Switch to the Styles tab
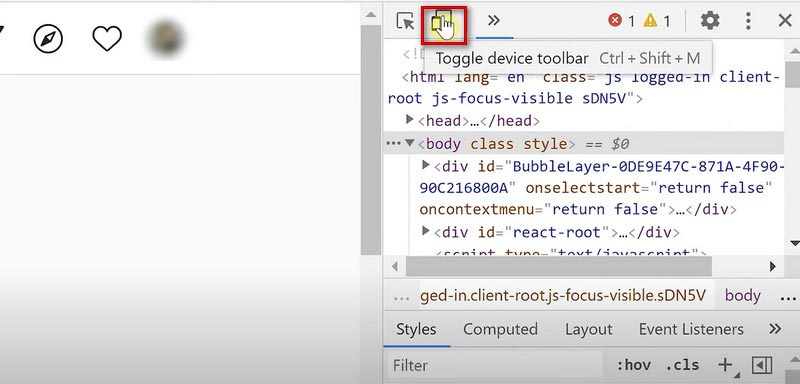 [416, 329]
